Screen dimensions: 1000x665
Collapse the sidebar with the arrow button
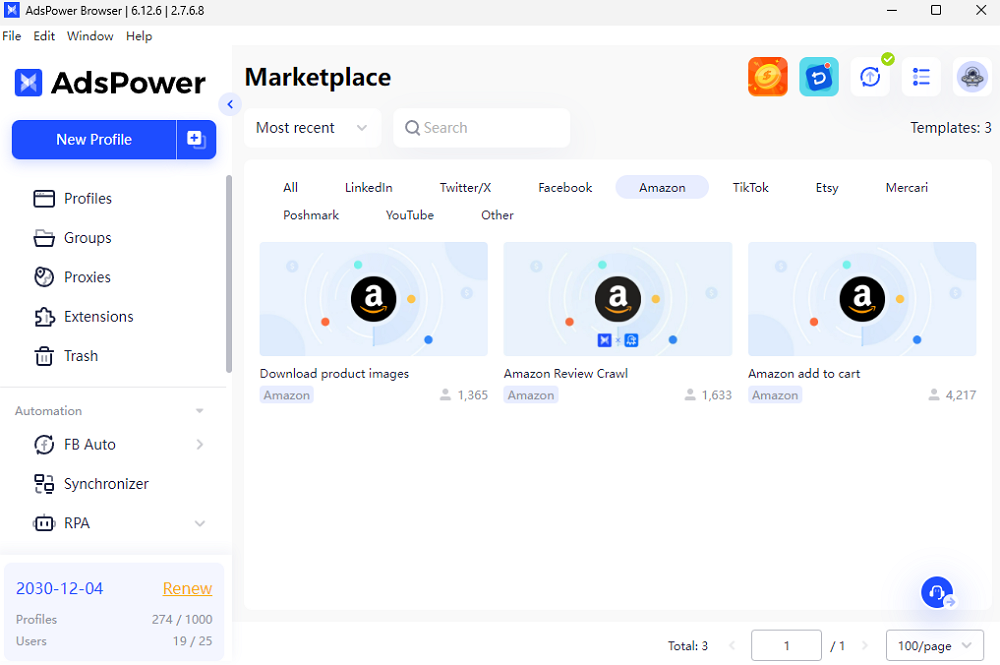230,104
